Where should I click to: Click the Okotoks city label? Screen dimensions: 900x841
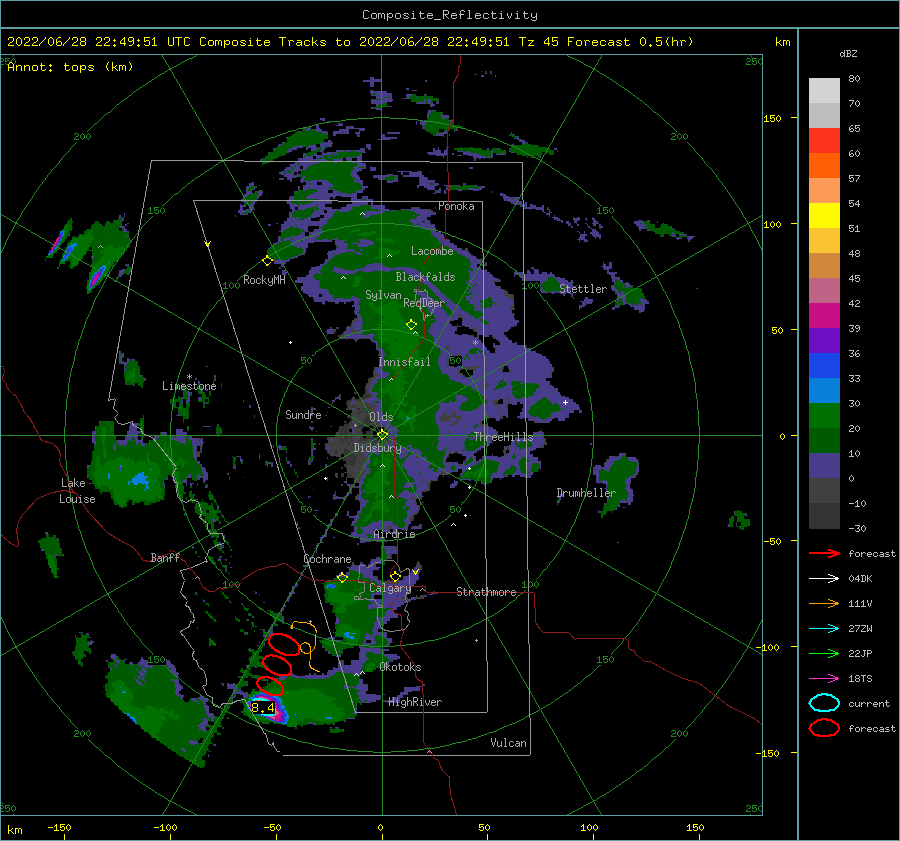tap(400, 667)
